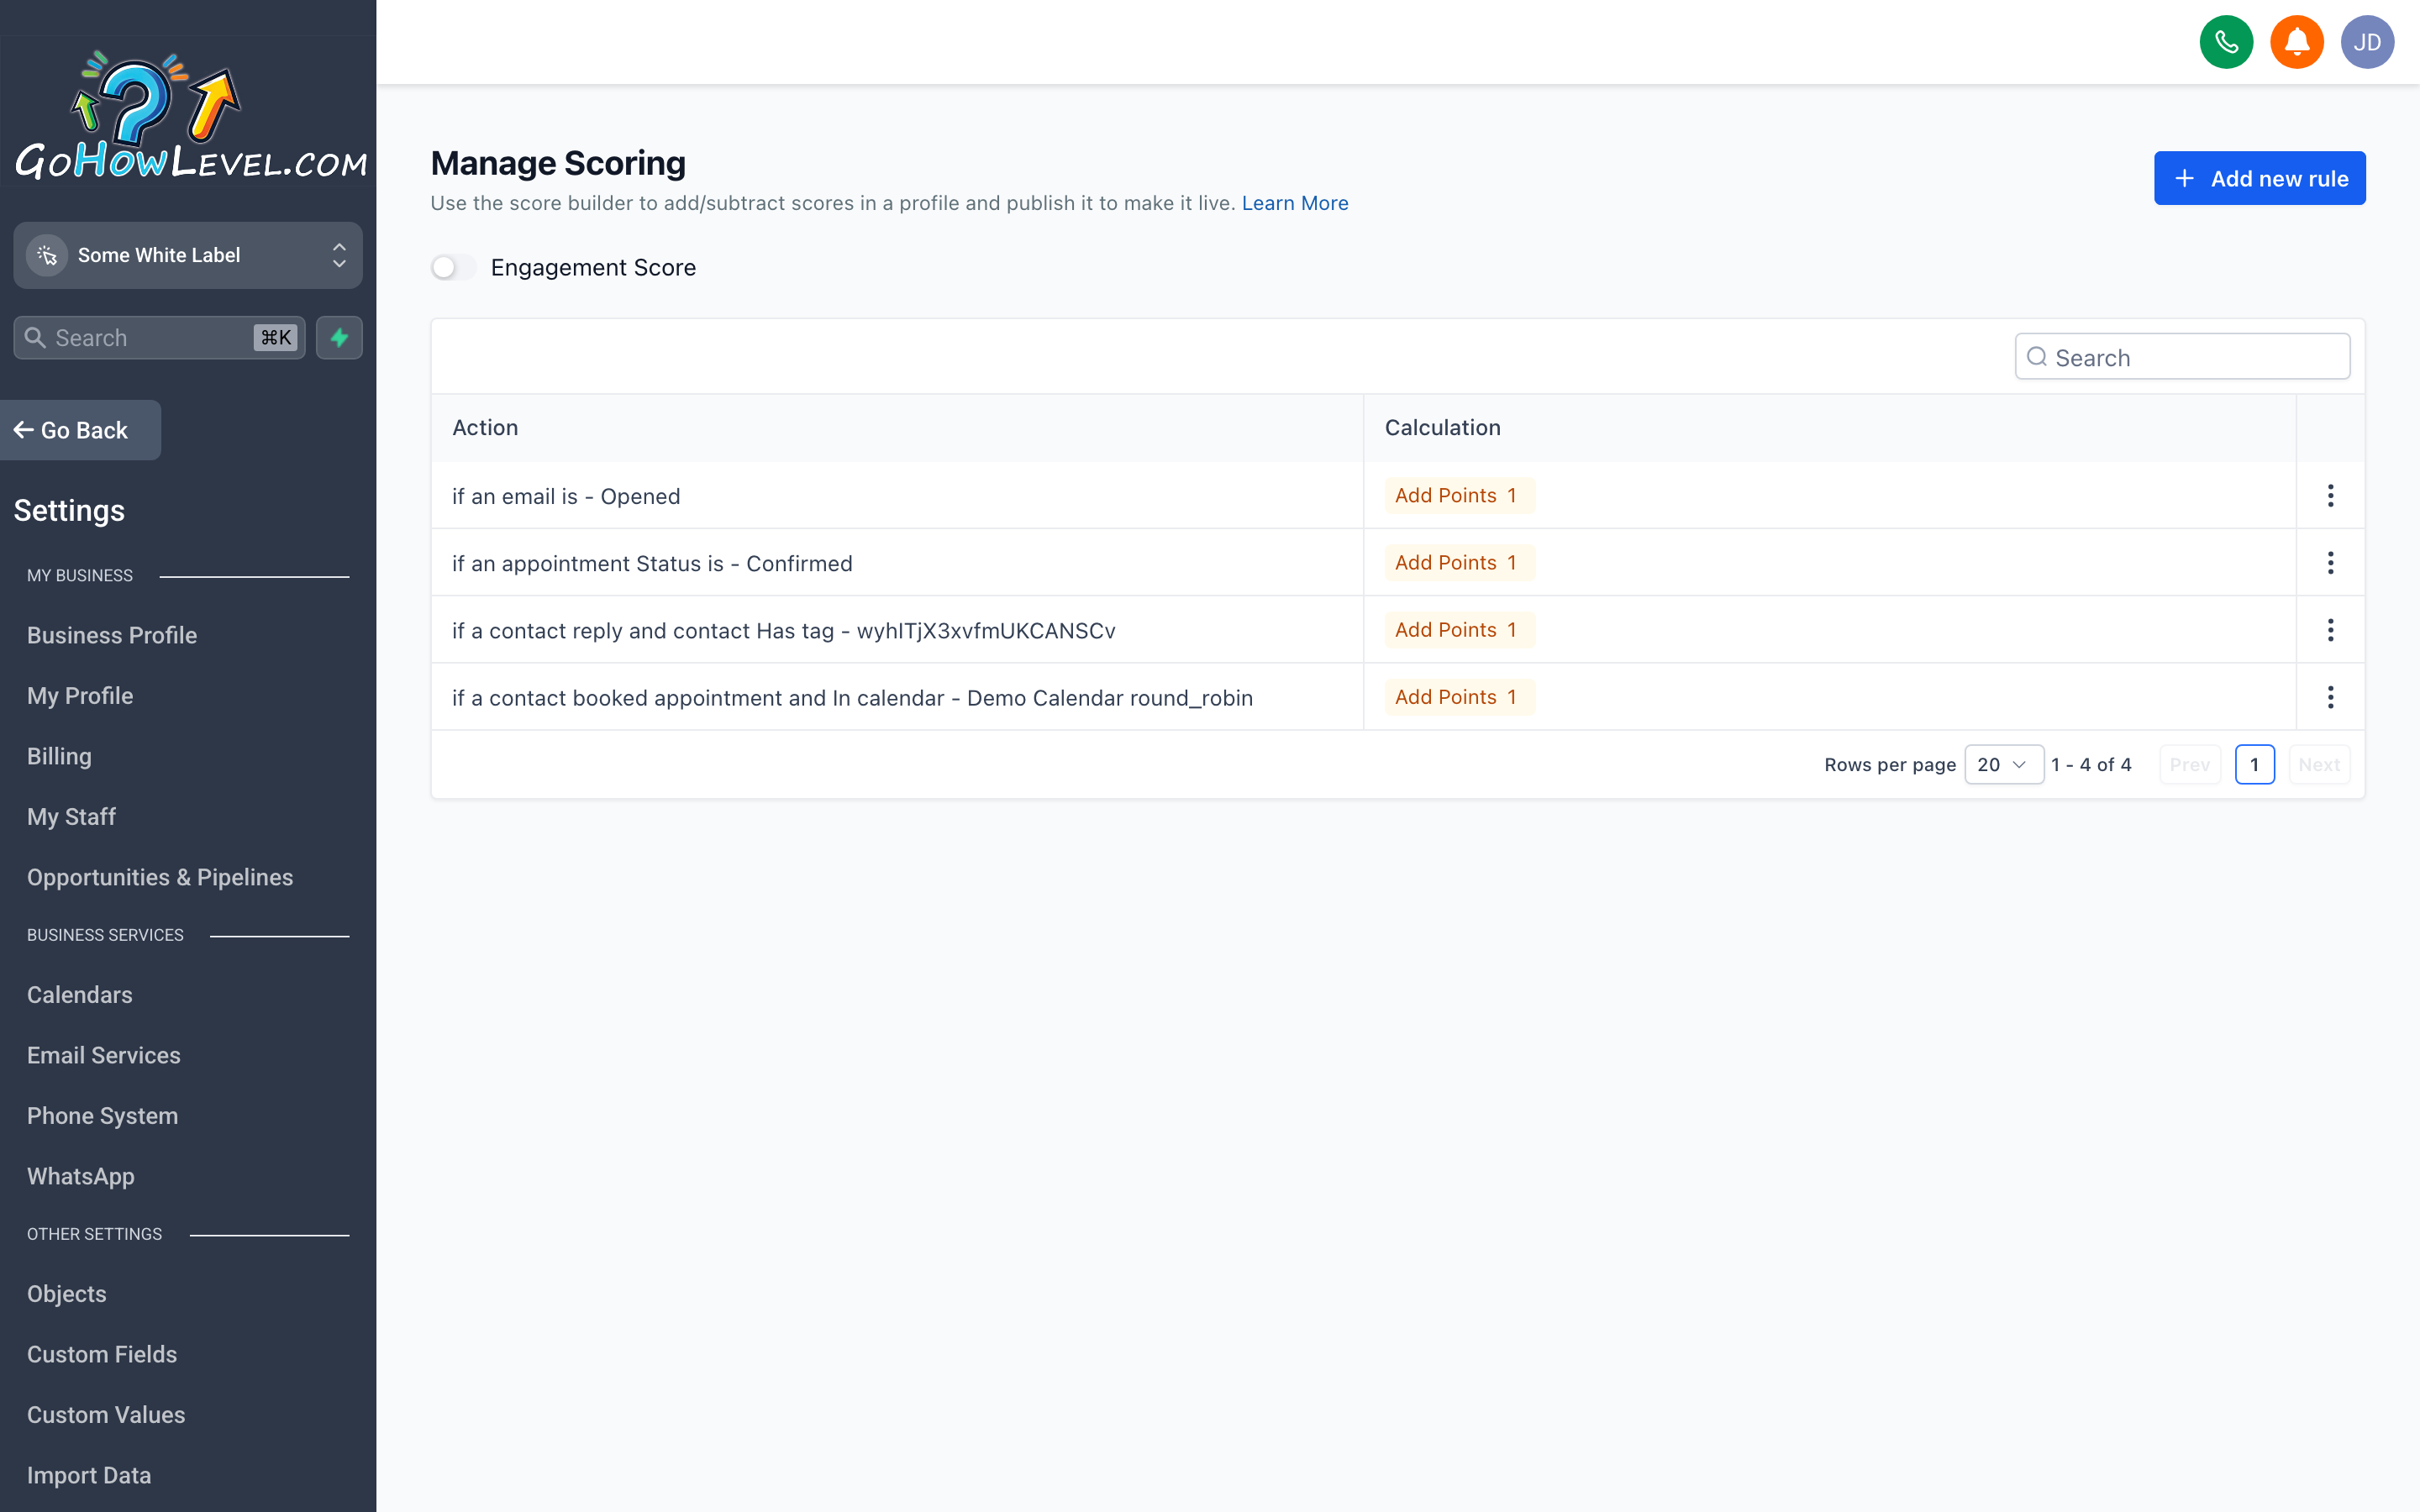Focus the scoring table Search field
Screen dimensions: 2420x1512
click(x=2181, y=357)
